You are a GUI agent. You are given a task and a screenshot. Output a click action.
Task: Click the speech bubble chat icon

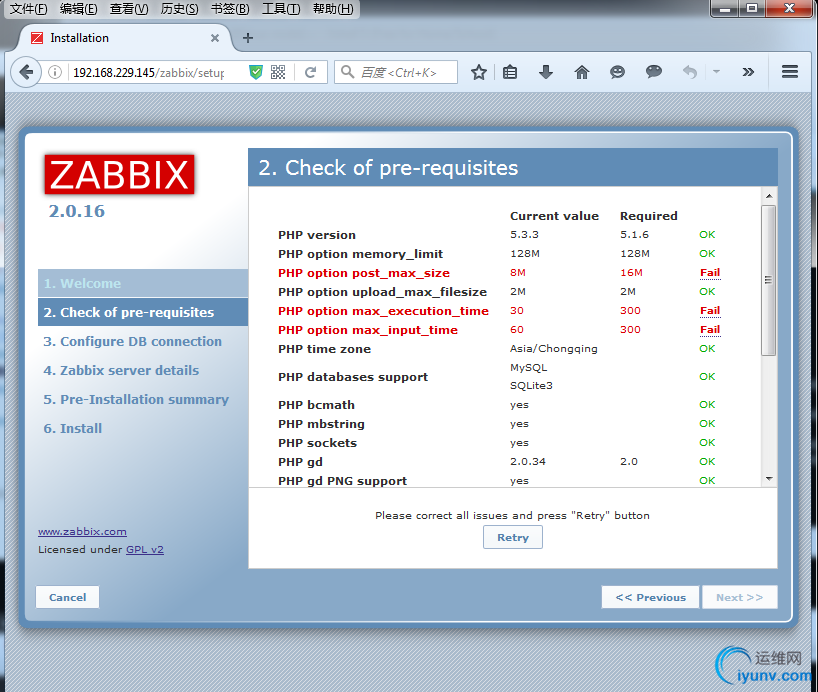click(x=654, y=71)
